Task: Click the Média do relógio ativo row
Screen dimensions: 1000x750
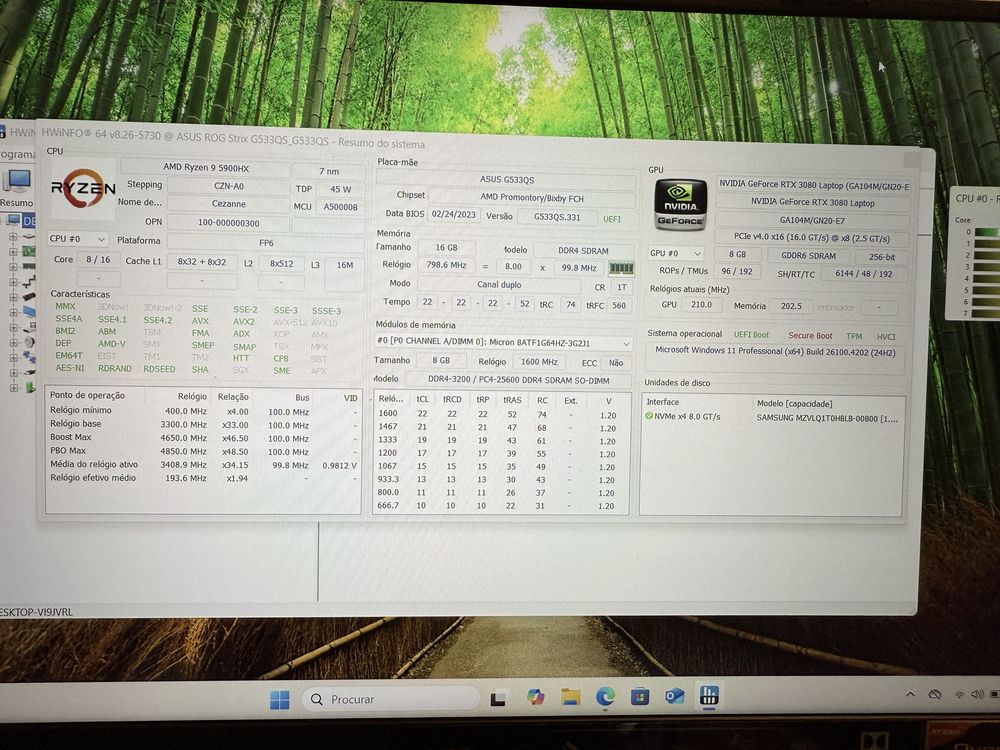Action: click(204, 464)
